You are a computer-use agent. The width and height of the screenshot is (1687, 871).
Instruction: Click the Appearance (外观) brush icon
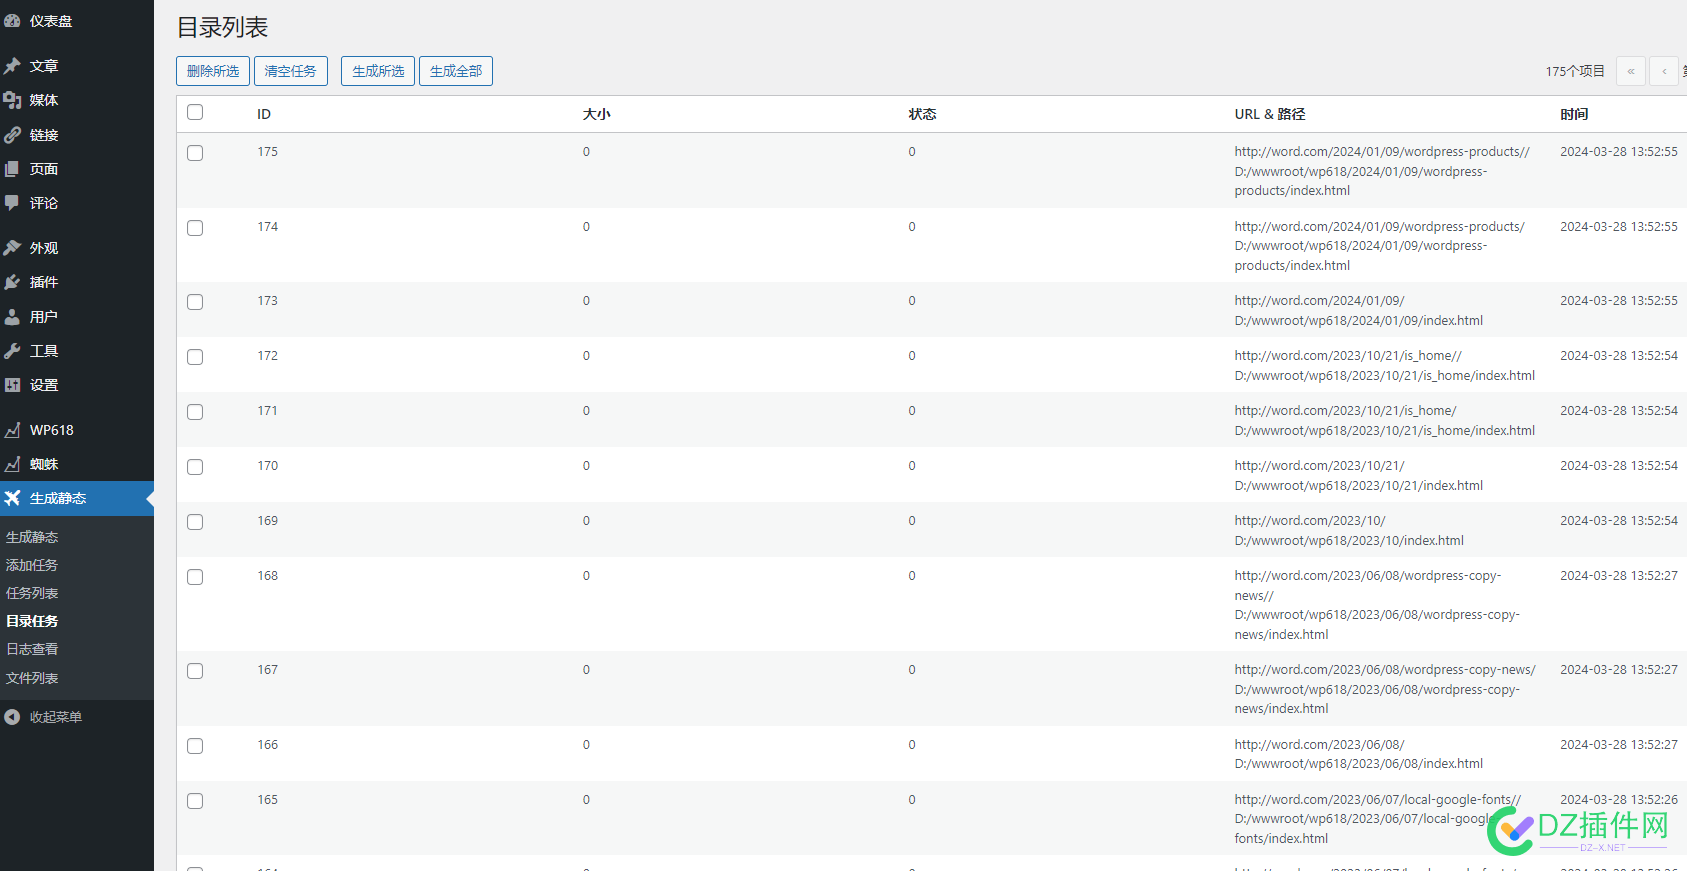pos(12,248)
